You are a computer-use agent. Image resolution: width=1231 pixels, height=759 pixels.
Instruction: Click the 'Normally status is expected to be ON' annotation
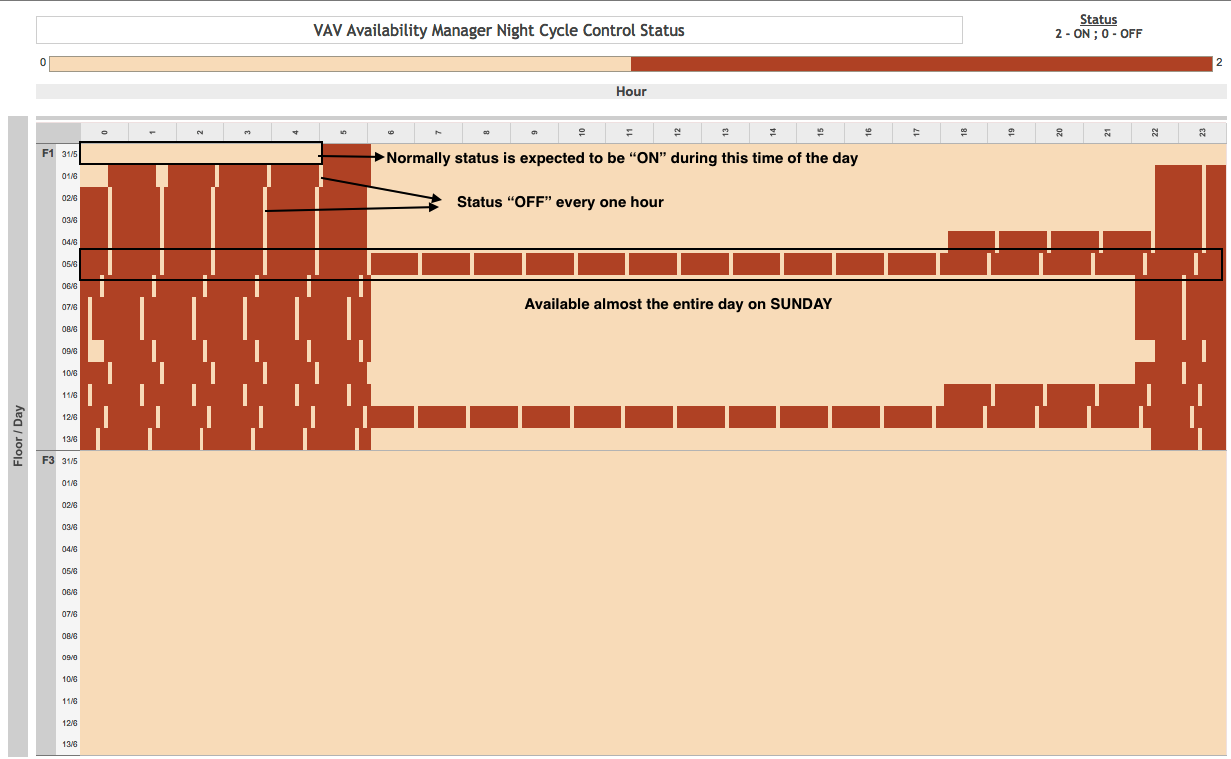click(x=622, y=158)
